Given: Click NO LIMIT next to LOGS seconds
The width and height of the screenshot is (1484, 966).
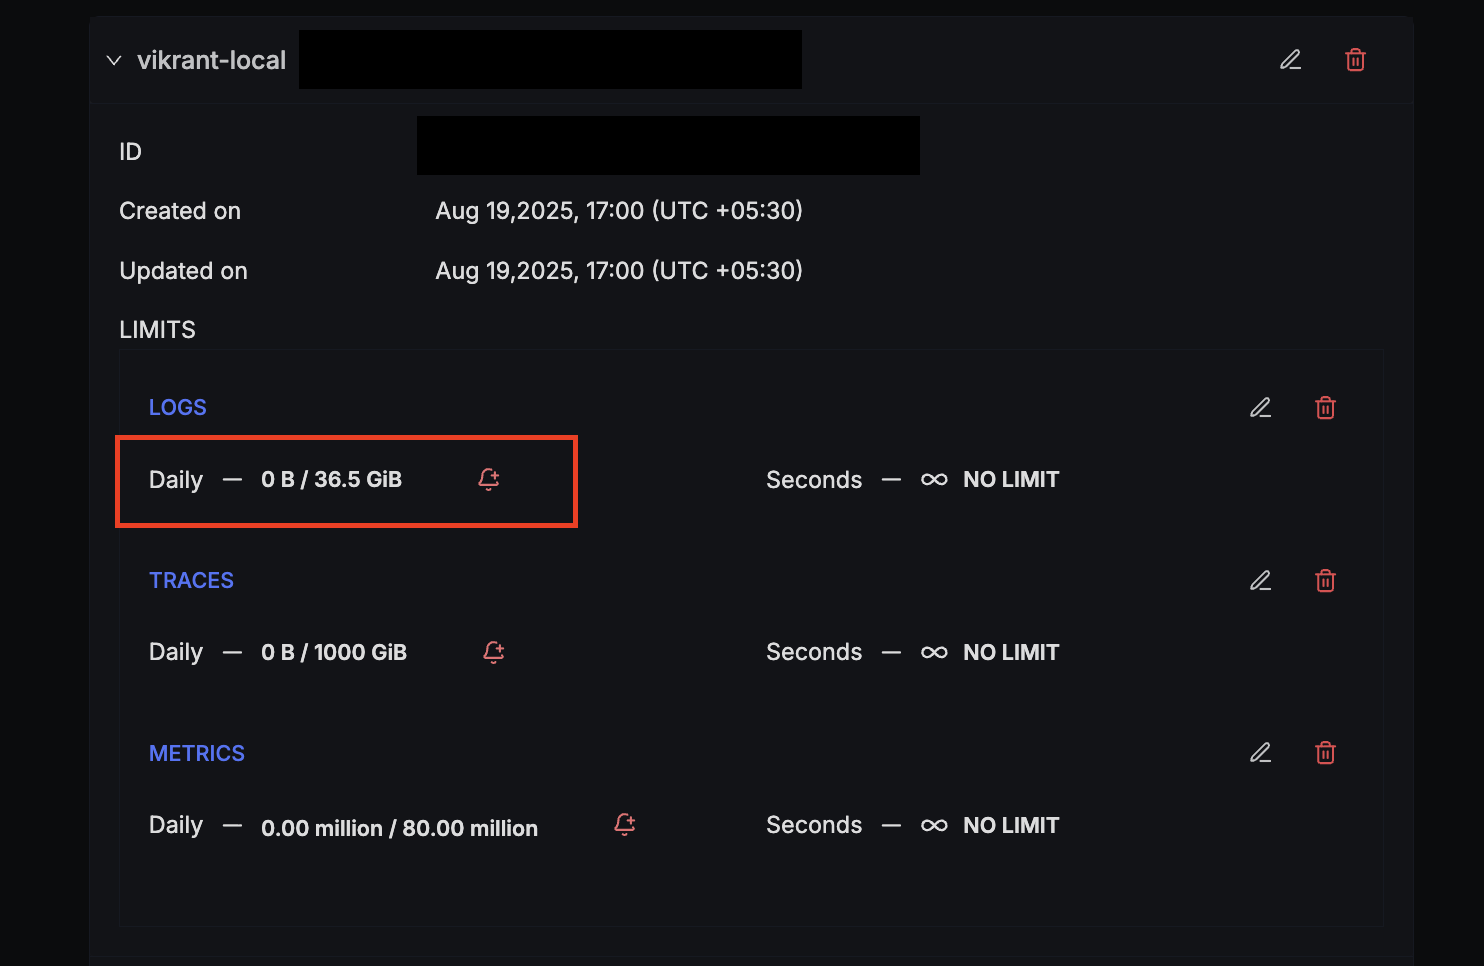Looking at the screenshot, I should pos(1011,479).
